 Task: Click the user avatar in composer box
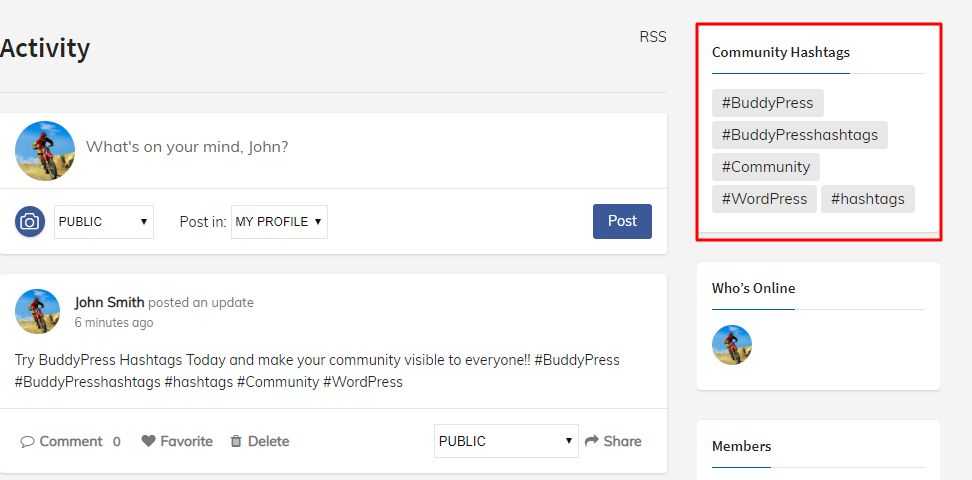point(45,151)
